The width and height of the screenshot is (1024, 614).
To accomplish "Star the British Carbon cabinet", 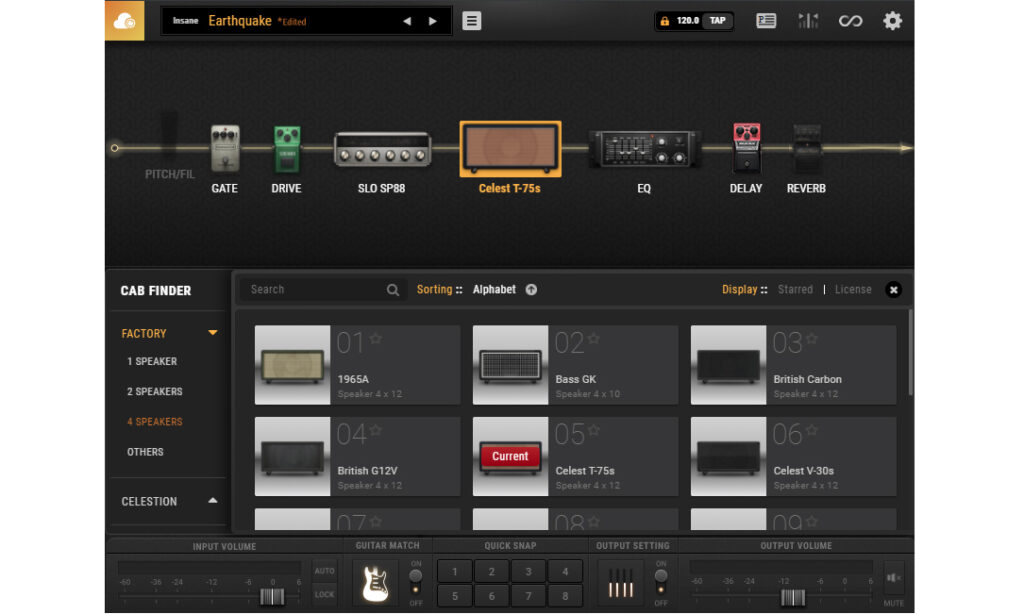I will coord(812,338).
